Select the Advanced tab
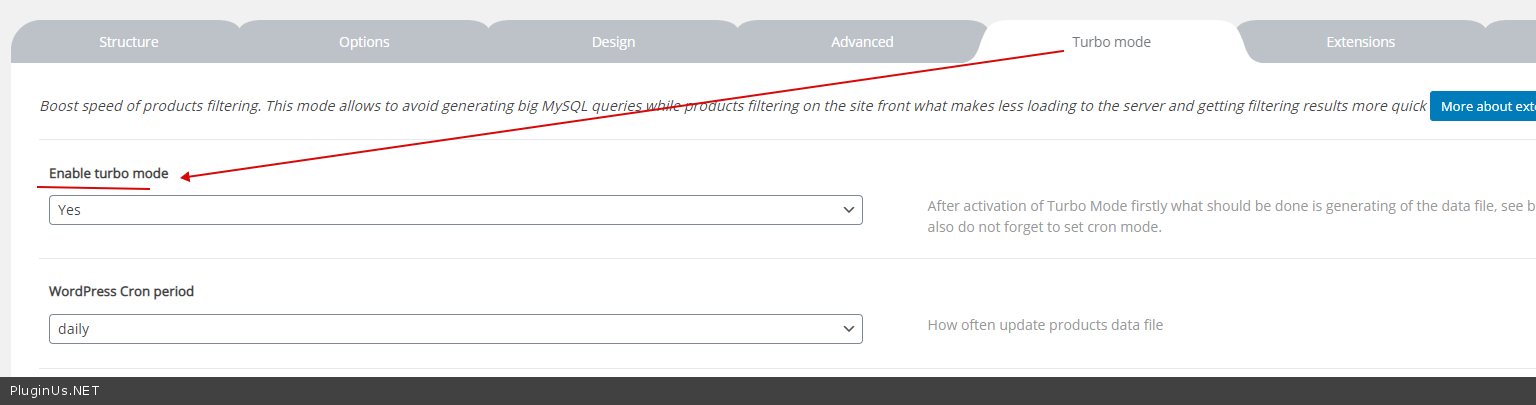The width and height of the screenshot is (1536, 405). coord(862,42)
